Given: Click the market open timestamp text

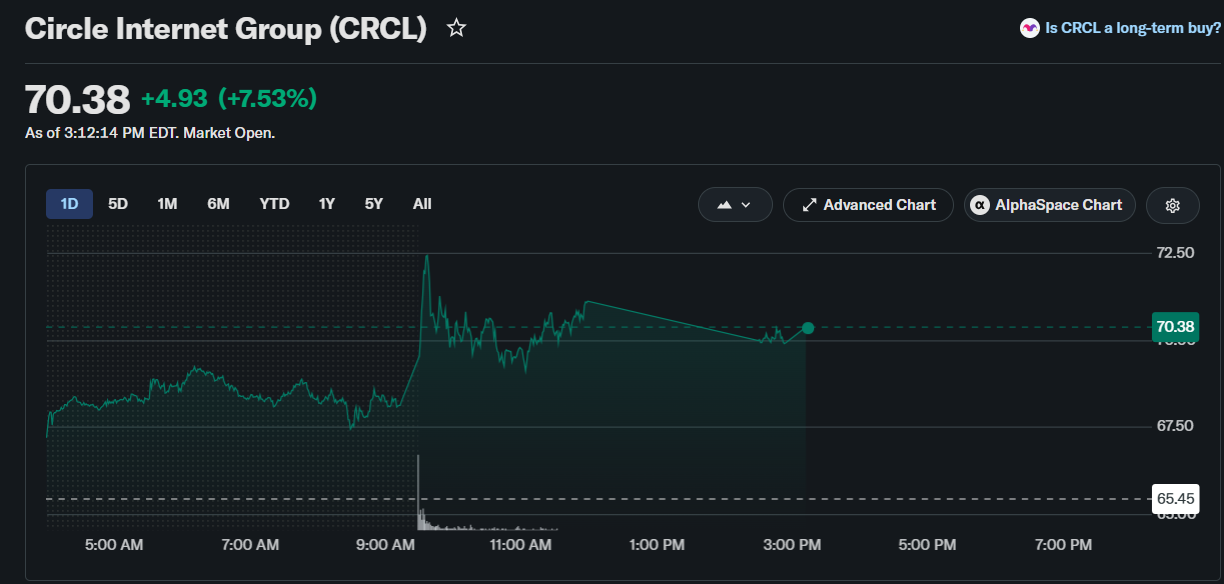Looking at the screenshot, I should coord(150,132).
